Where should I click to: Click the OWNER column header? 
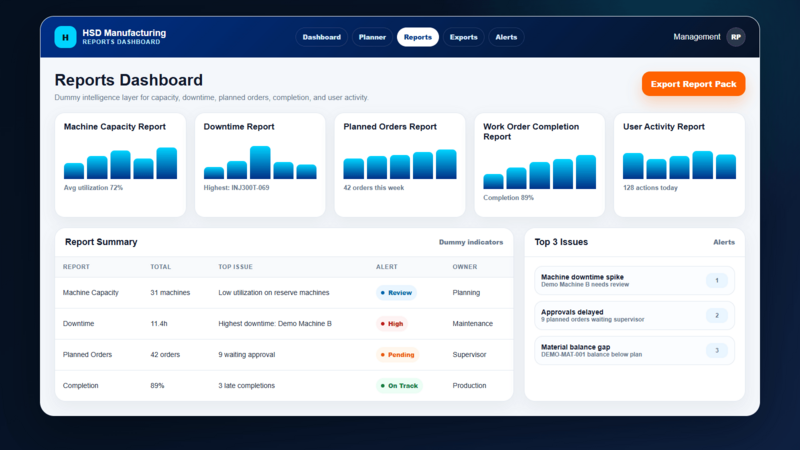[465, 267]
